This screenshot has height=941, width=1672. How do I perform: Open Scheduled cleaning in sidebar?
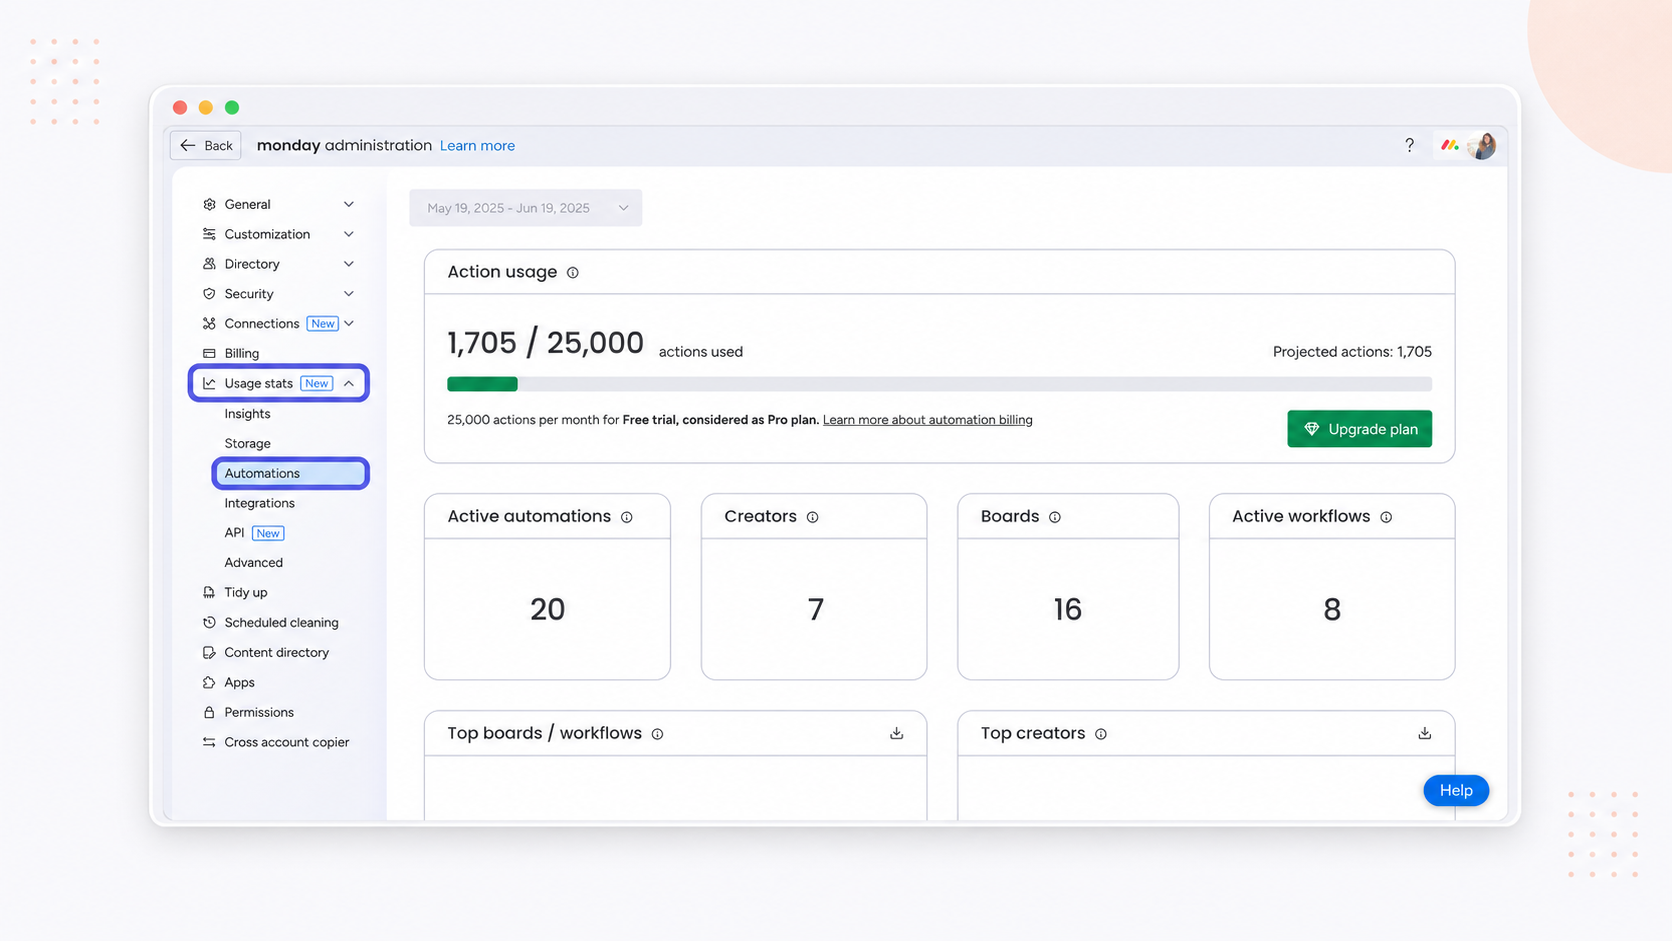click(x=281, y=623)
